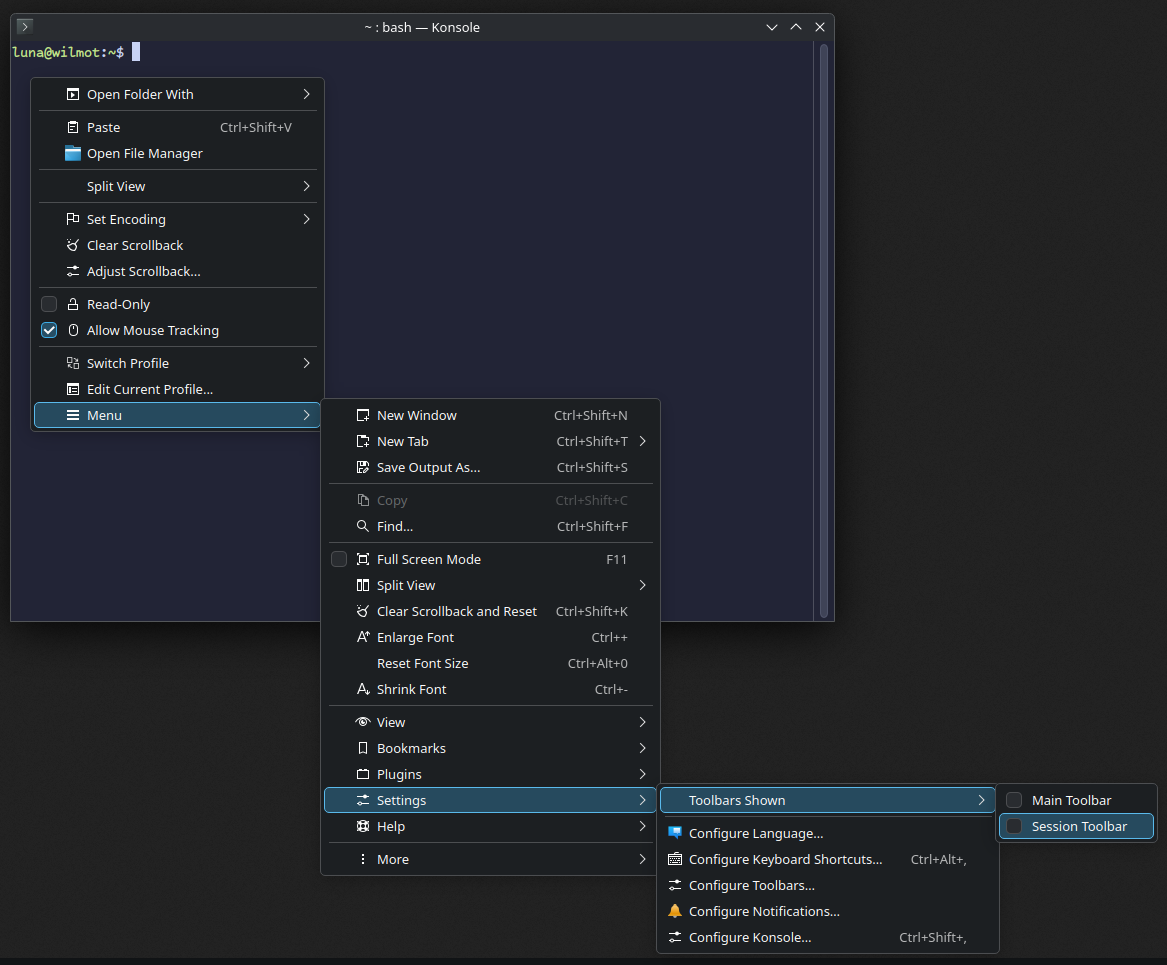Choose Configure Konsole menu entry
This screenshot has width=1167, height=965.
tap(749, 937)
